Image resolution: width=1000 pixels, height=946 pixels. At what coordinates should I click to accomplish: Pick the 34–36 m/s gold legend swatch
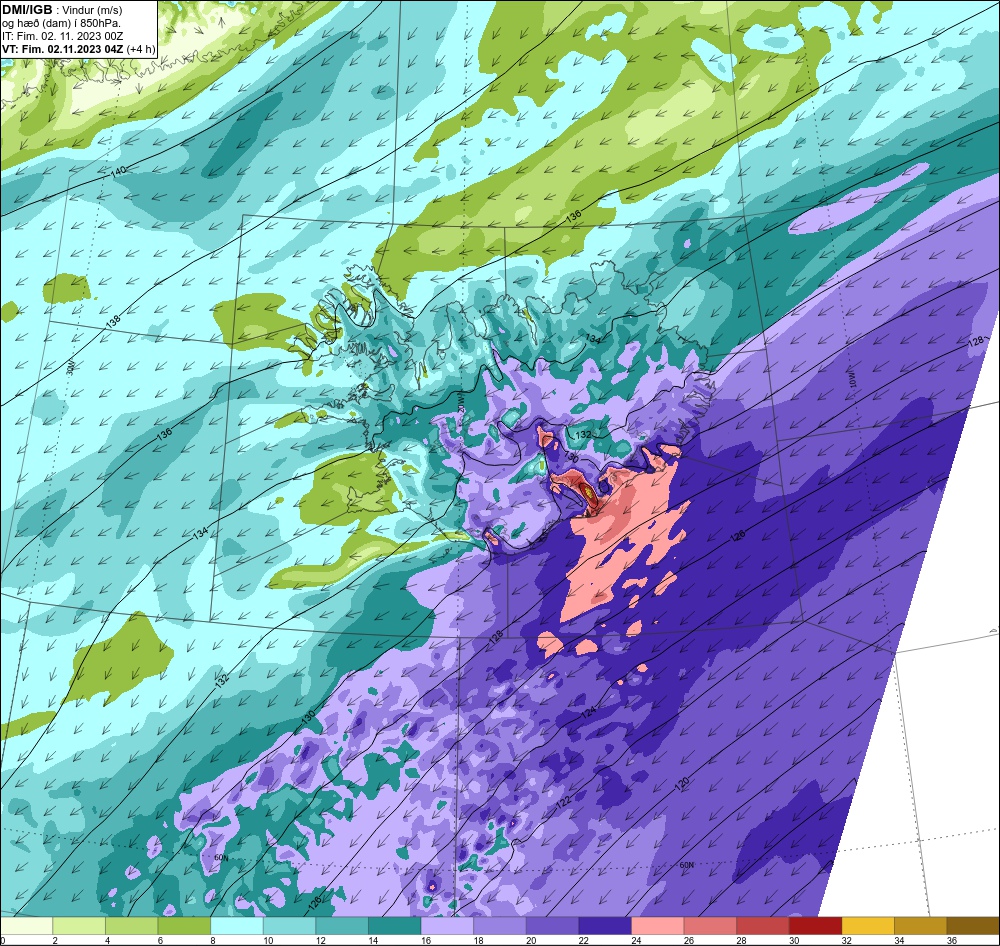click(921, 926)
